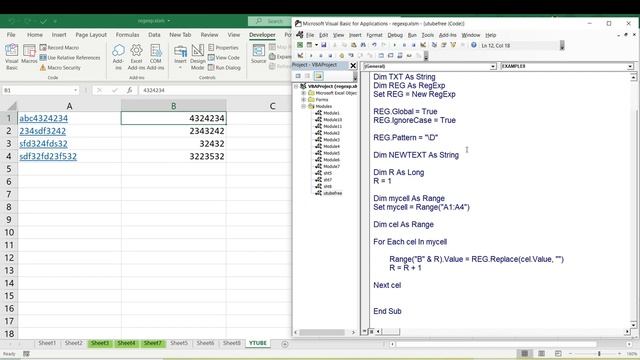Screen dimensions: 640x360
Task: Switch to Normal view in status bar
Action: pyautogui.click(x=524, y=353)
